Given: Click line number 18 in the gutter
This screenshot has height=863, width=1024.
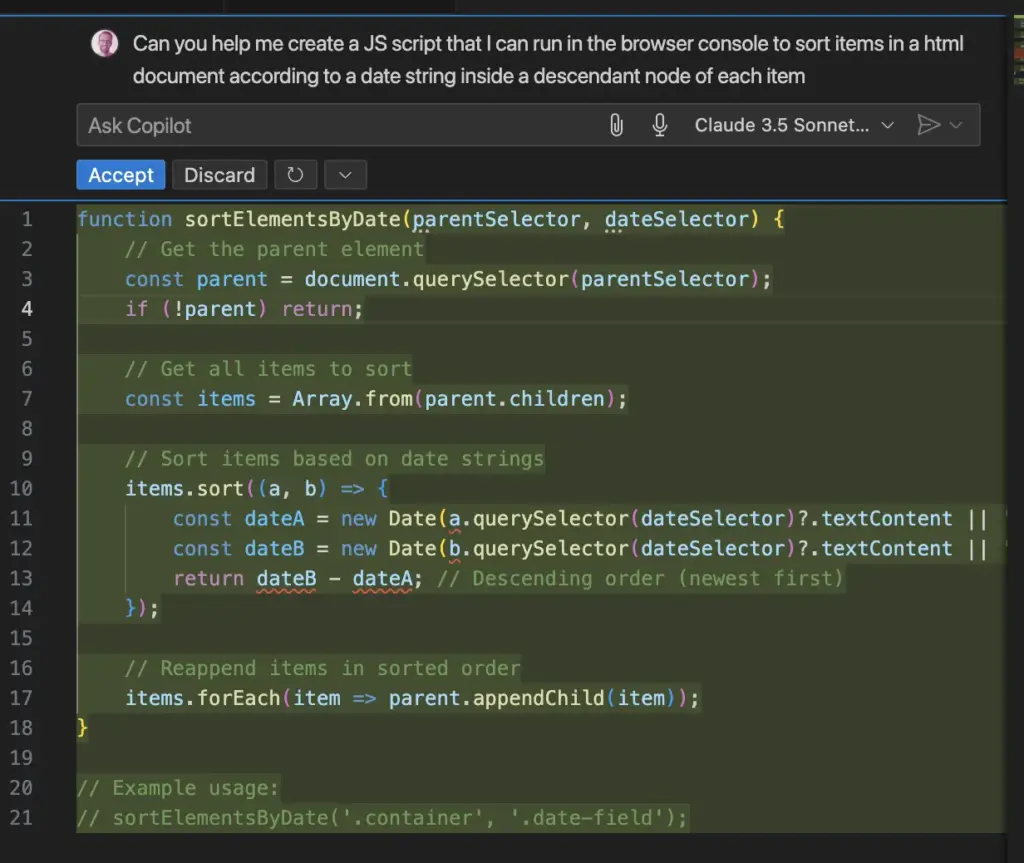Looking at the screenshot, I should [x=21, y=728].
